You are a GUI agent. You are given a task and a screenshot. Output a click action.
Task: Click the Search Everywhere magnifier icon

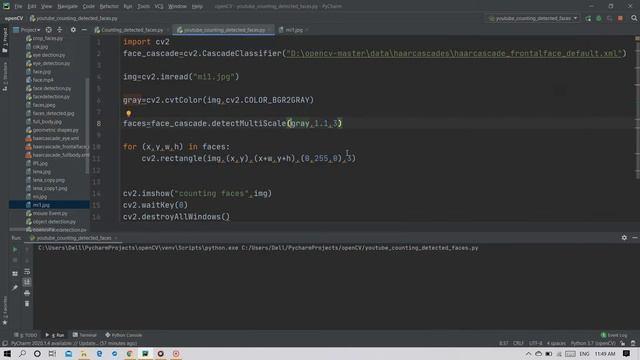(x=634, y=18)
